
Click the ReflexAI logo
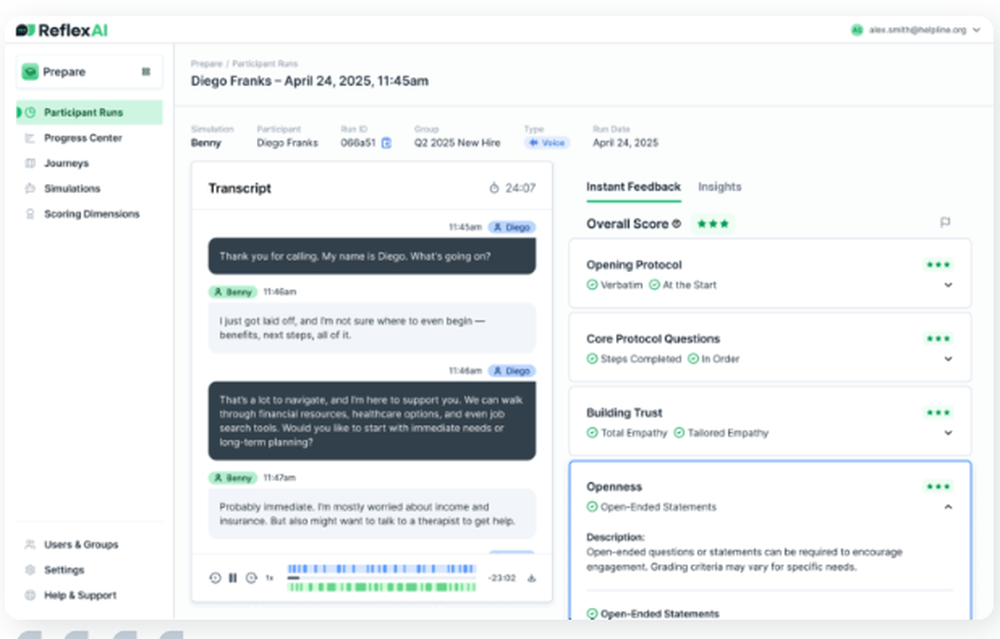pos(62,30)
